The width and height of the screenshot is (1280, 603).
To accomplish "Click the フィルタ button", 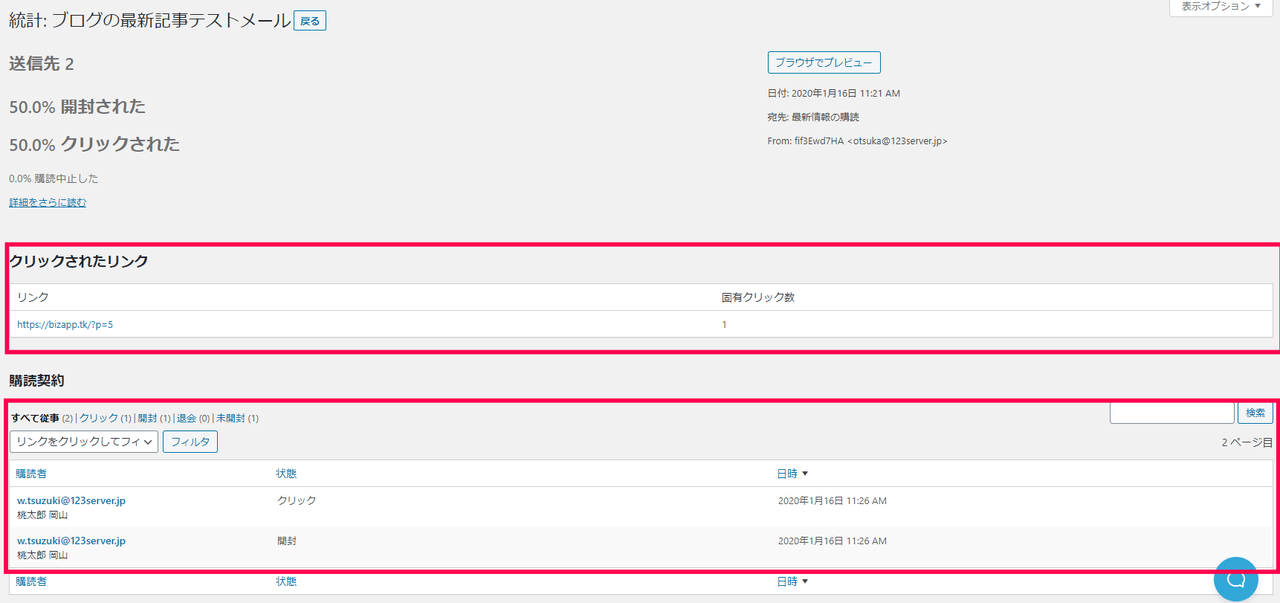I will [190, 441].
